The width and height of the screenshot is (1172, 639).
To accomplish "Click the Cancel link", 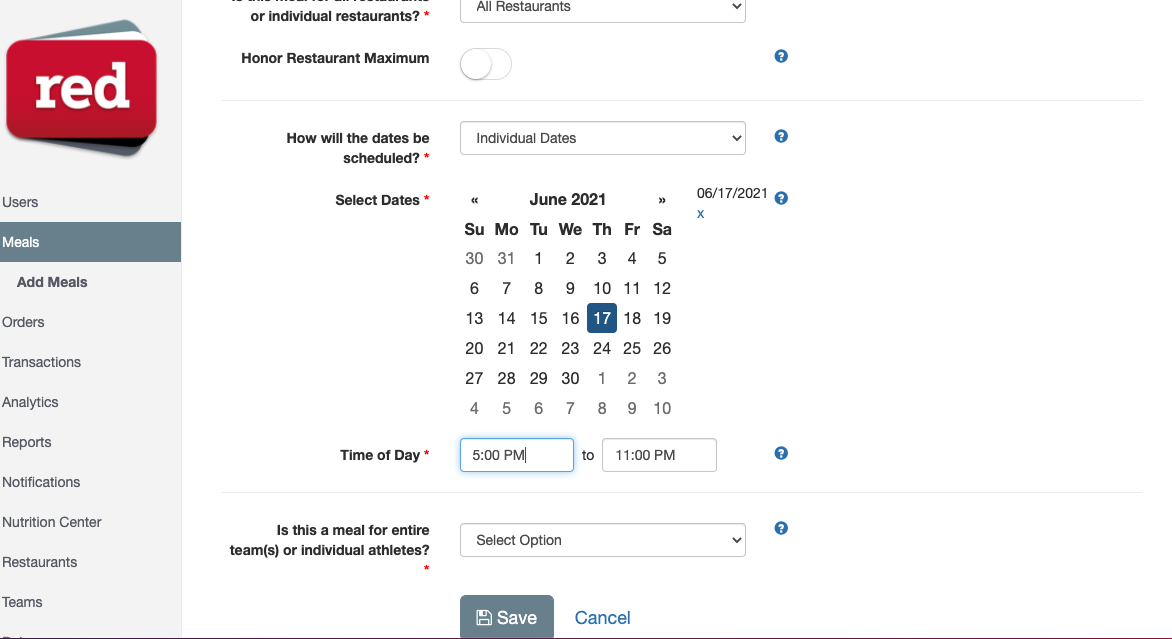I will point(602,617).
